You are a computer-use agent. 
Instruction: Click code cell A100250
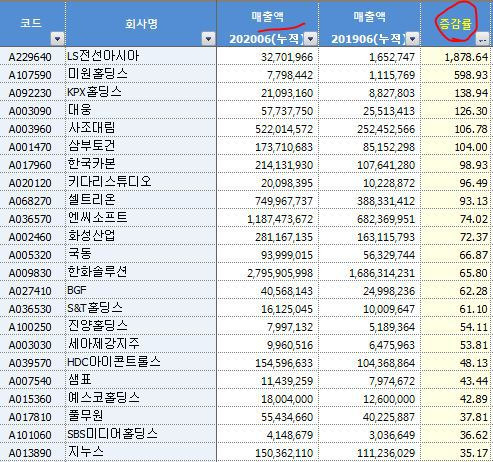pyautogui.click(x=30, y=327)
